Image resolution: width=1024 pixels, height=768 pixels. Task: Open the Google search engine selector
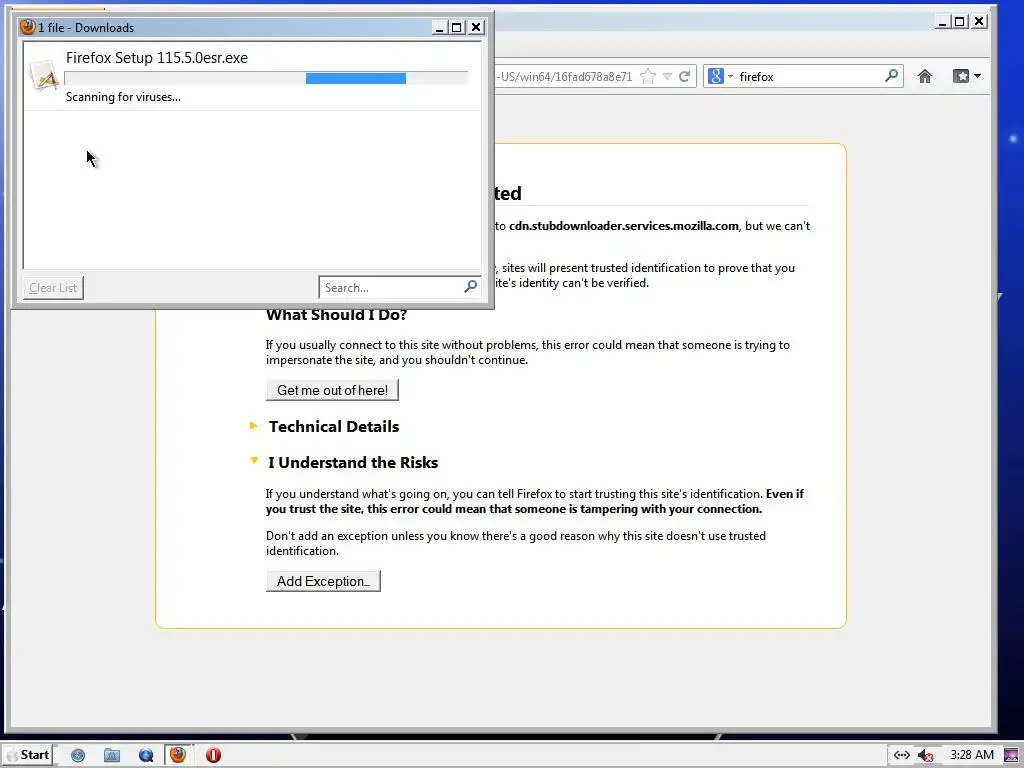coord(720,76)
